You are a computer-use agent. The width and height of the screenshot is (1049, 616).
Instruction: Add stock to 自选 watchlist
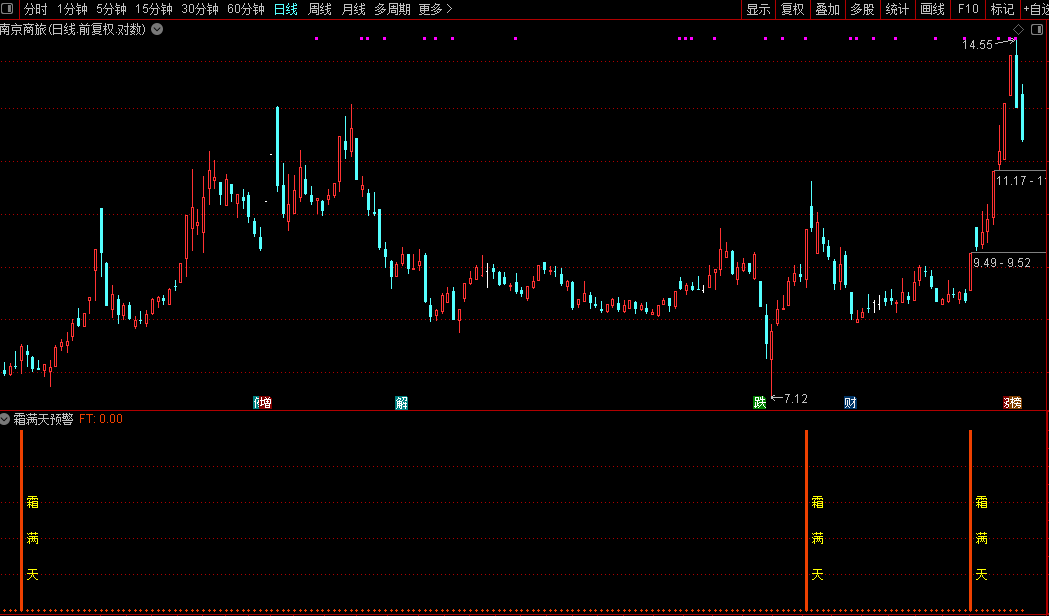tap(1035, 9)
